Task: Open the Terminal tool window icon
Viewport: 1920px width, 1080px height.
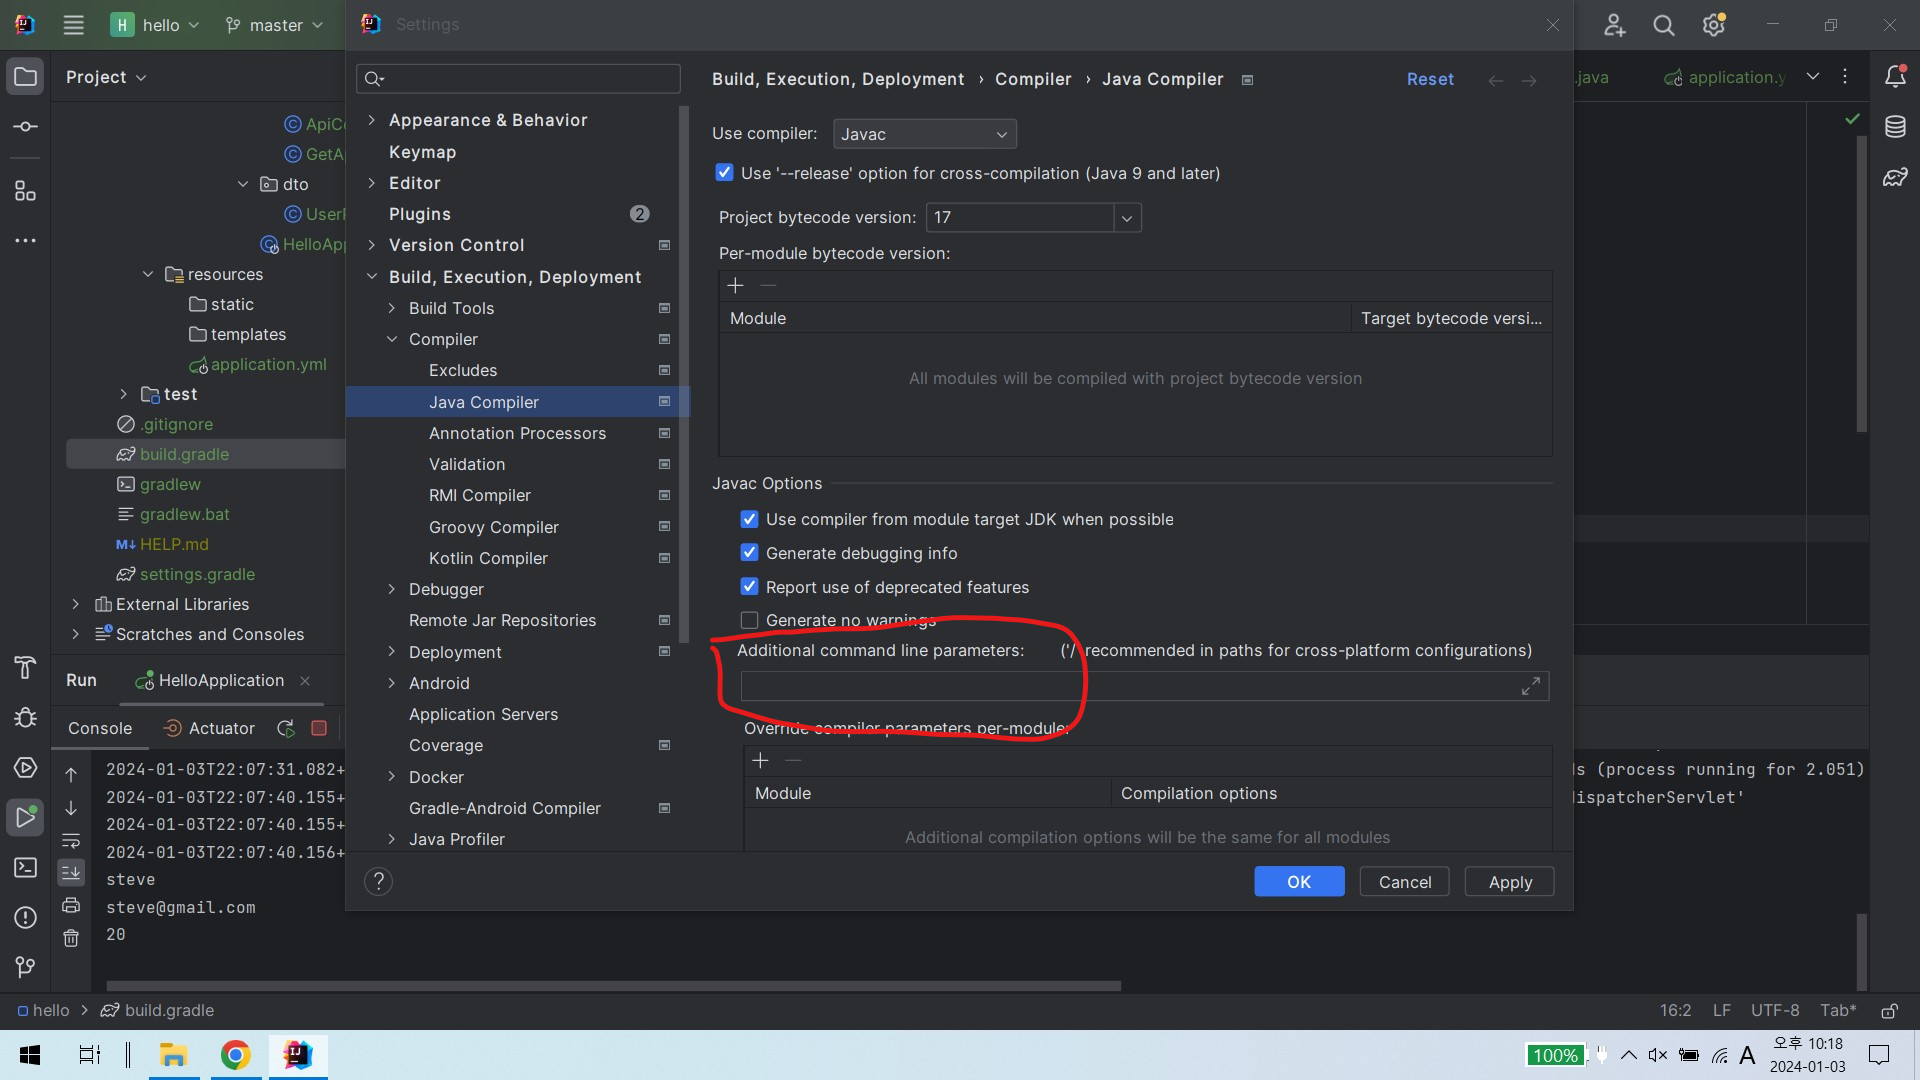Action: pos(25,867)
